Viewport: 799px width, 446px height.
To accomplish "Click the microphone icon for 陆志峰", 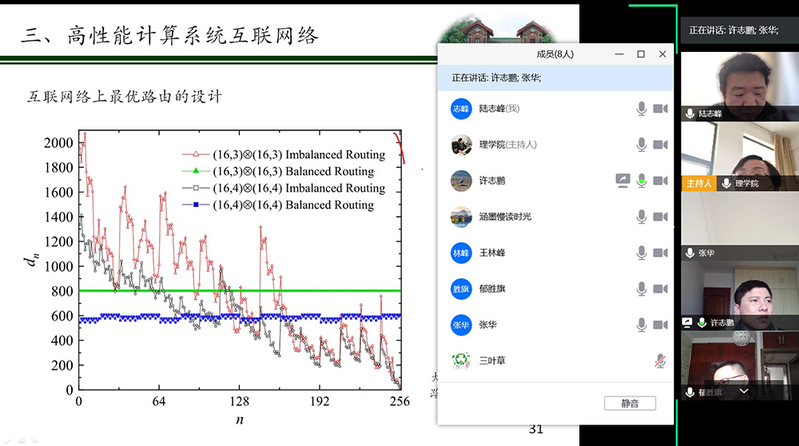I will click(641, 109).
